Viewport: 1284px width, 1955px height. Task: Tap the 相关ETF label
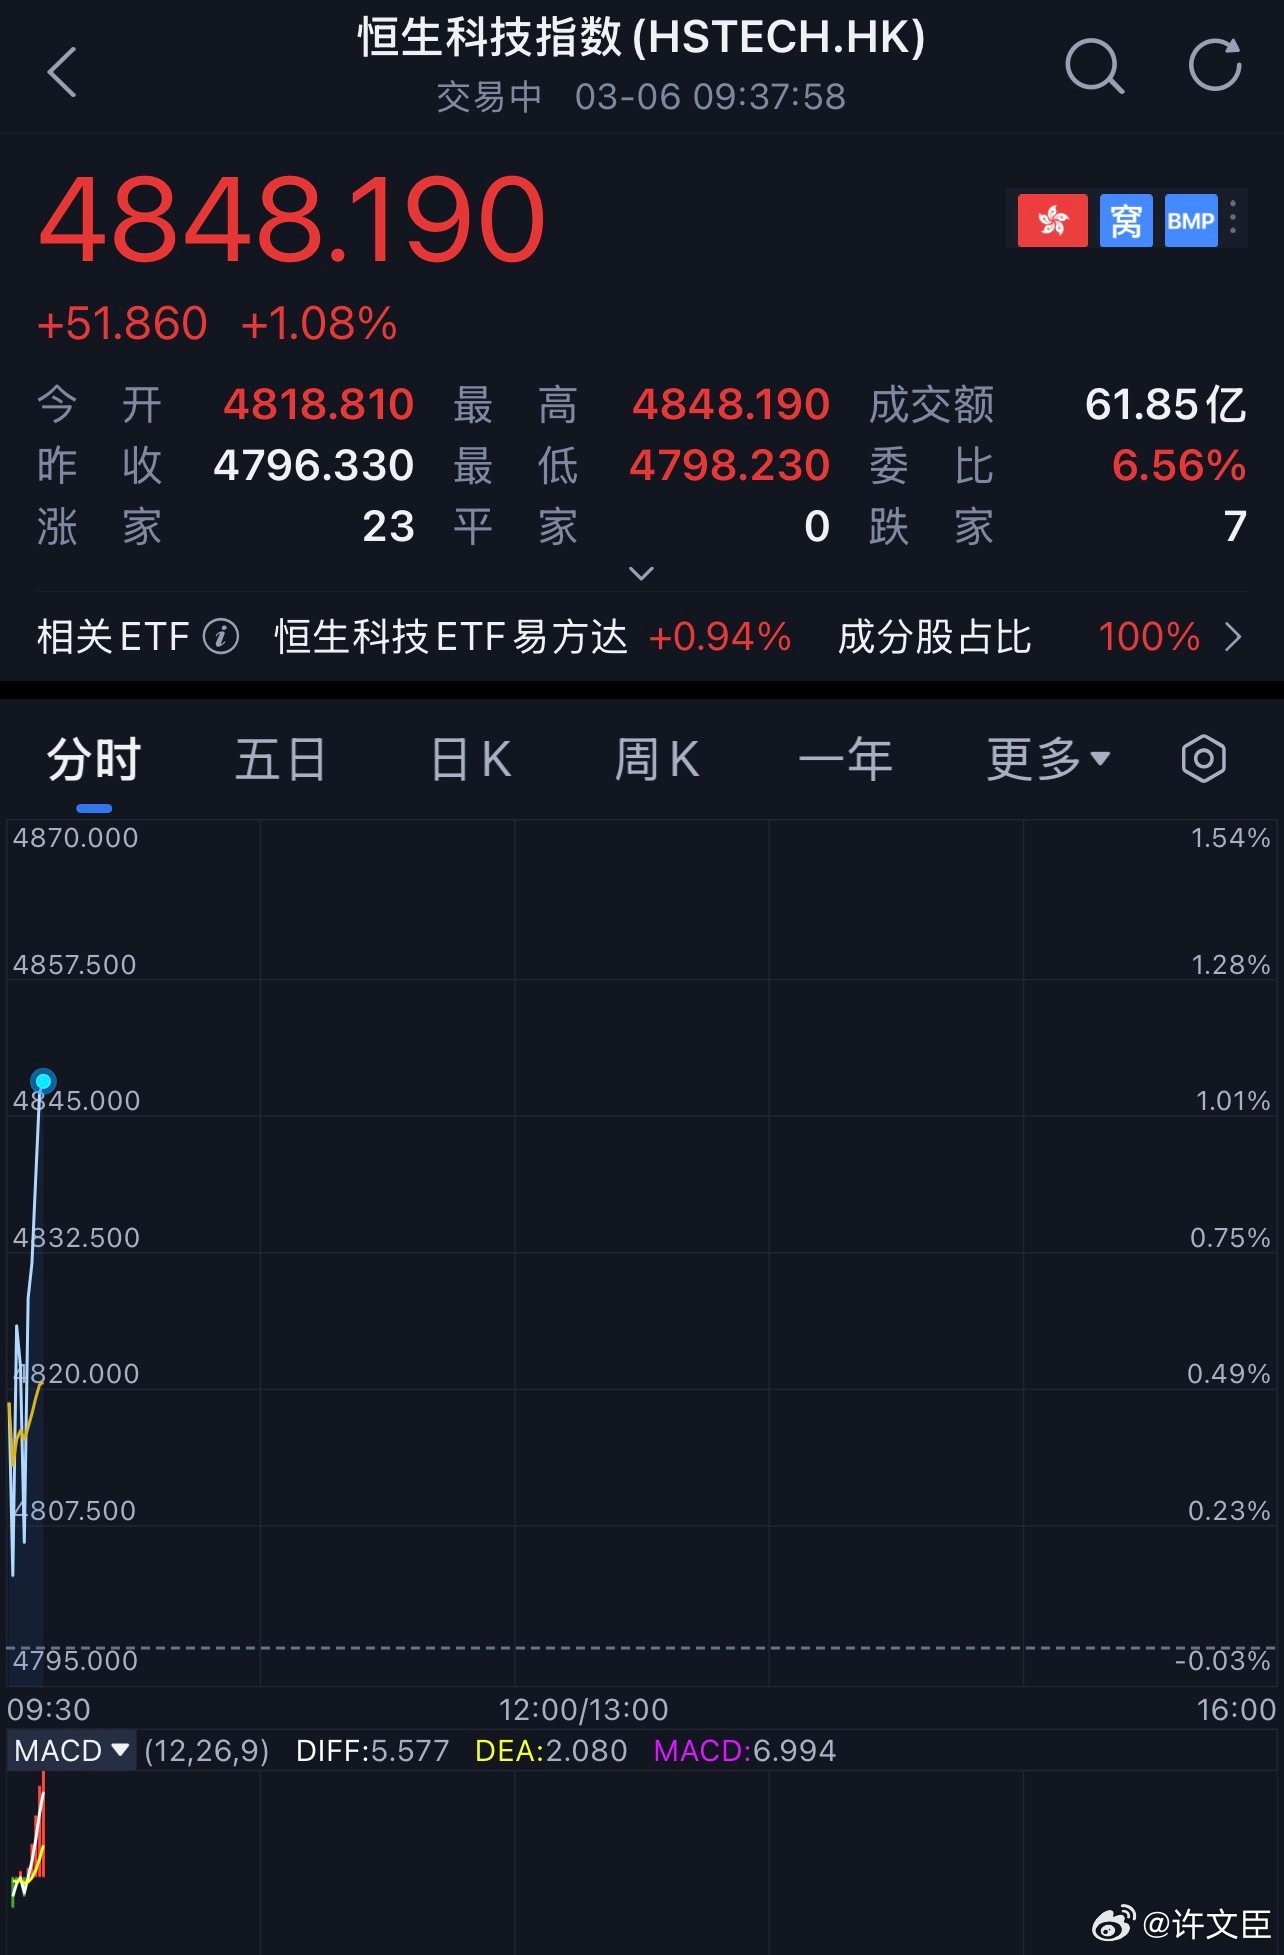(x=113, y=636)
